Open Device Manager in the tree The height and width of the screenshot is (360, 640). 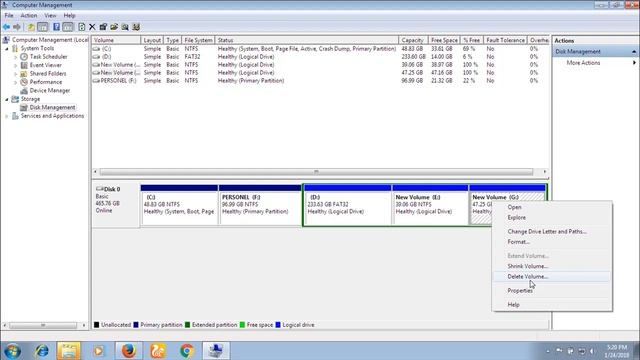50,91
